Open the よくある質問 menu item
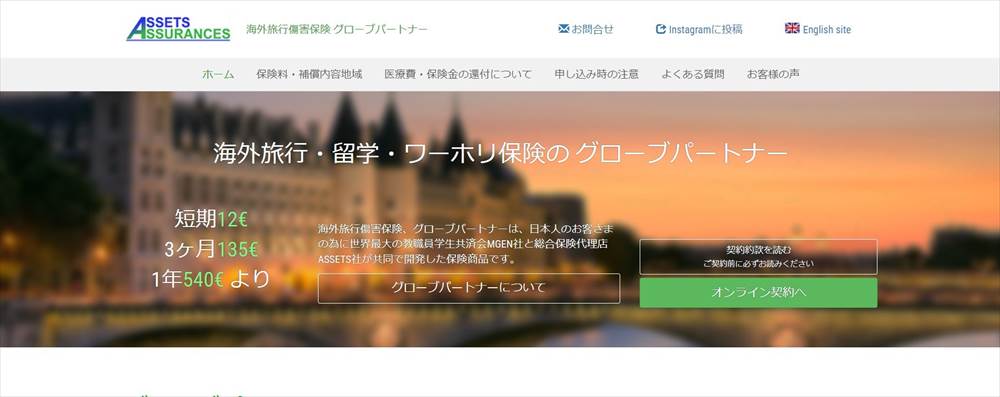The image size is (1000, 397). [x=693, y=74]
